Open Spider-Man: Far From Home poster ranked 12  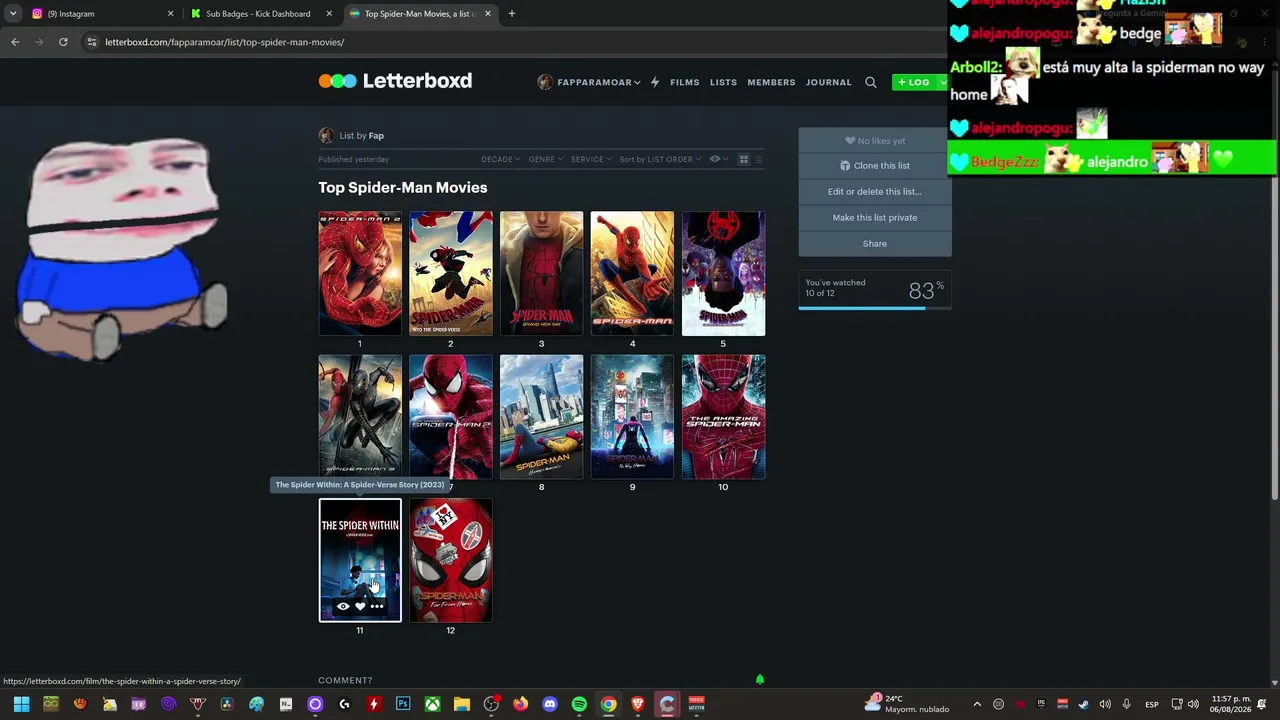coord(451,560)
